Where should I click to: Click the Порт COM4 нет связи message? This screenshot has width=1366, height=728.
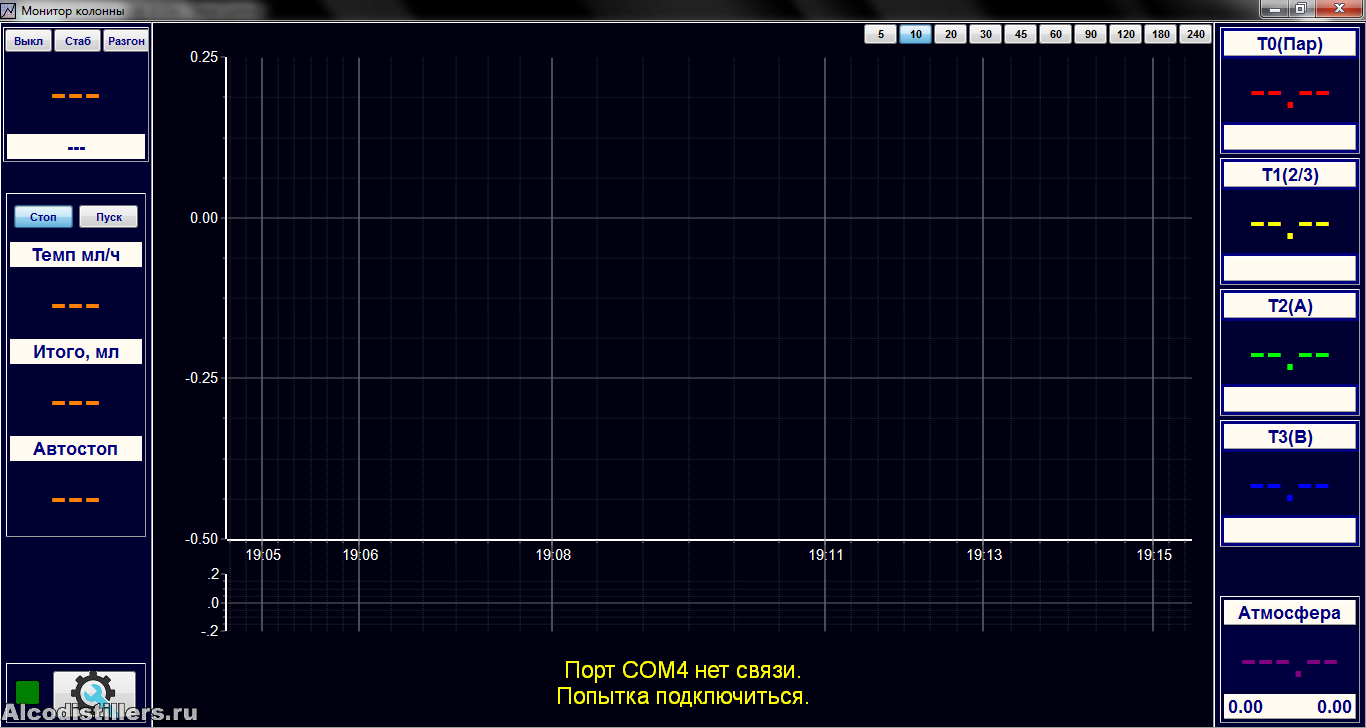pos(683,670)
